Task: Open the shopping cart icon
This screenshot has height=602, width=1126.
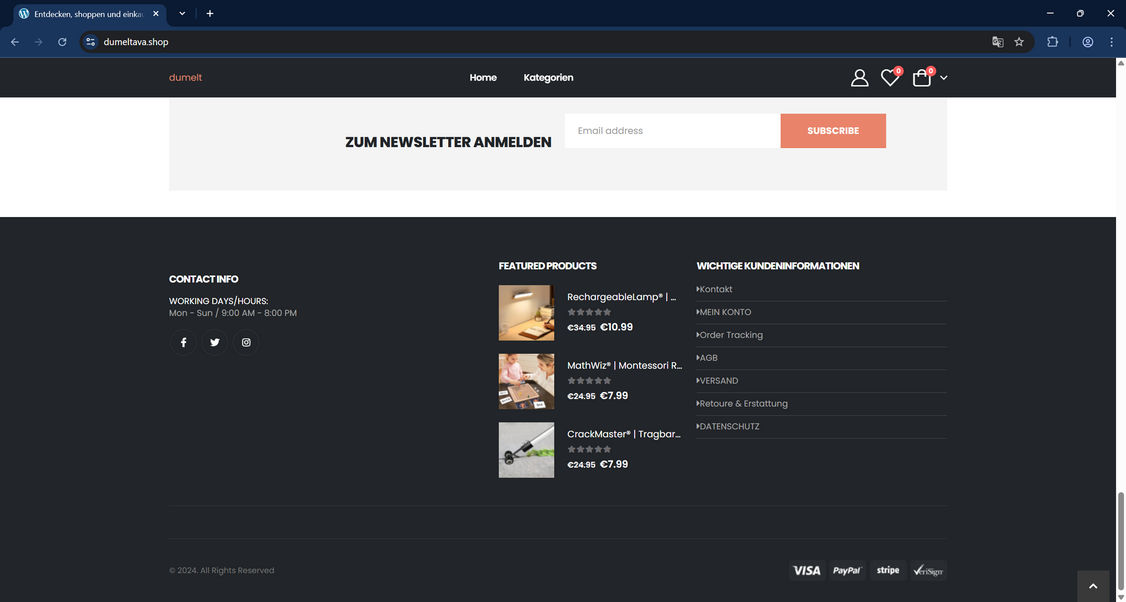Action: click(921, 77)
